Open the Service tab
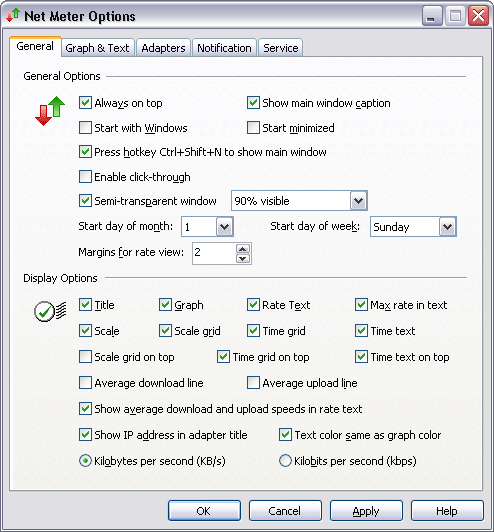Viewport: 494px width, 532px height. [x=281, y=48]
